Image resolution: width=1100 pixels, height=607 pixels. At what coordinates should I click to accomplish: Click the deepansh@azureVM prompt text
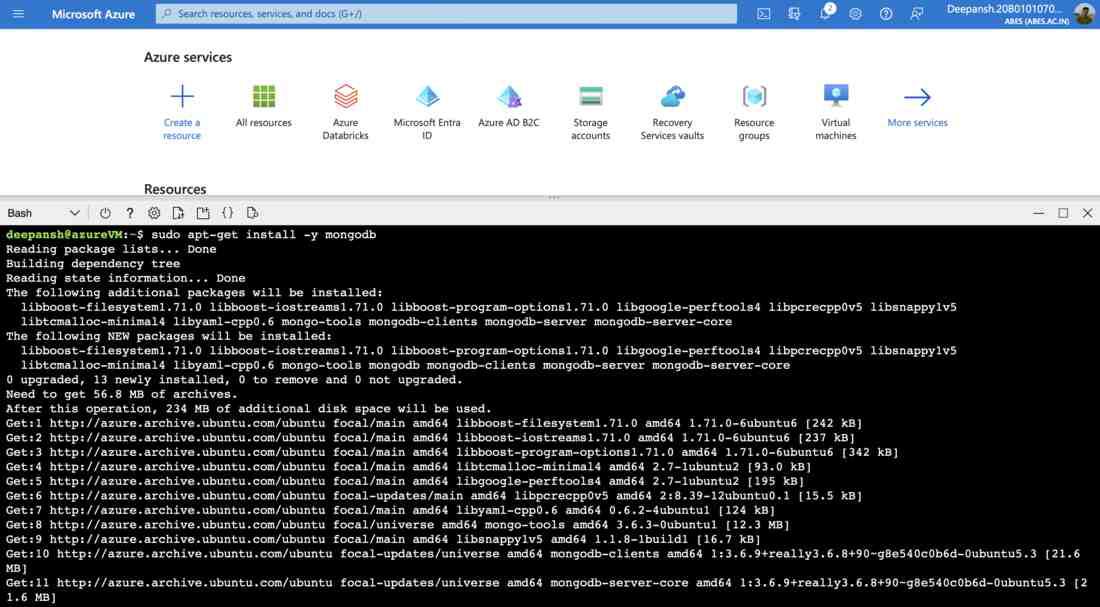coord(65,234)
